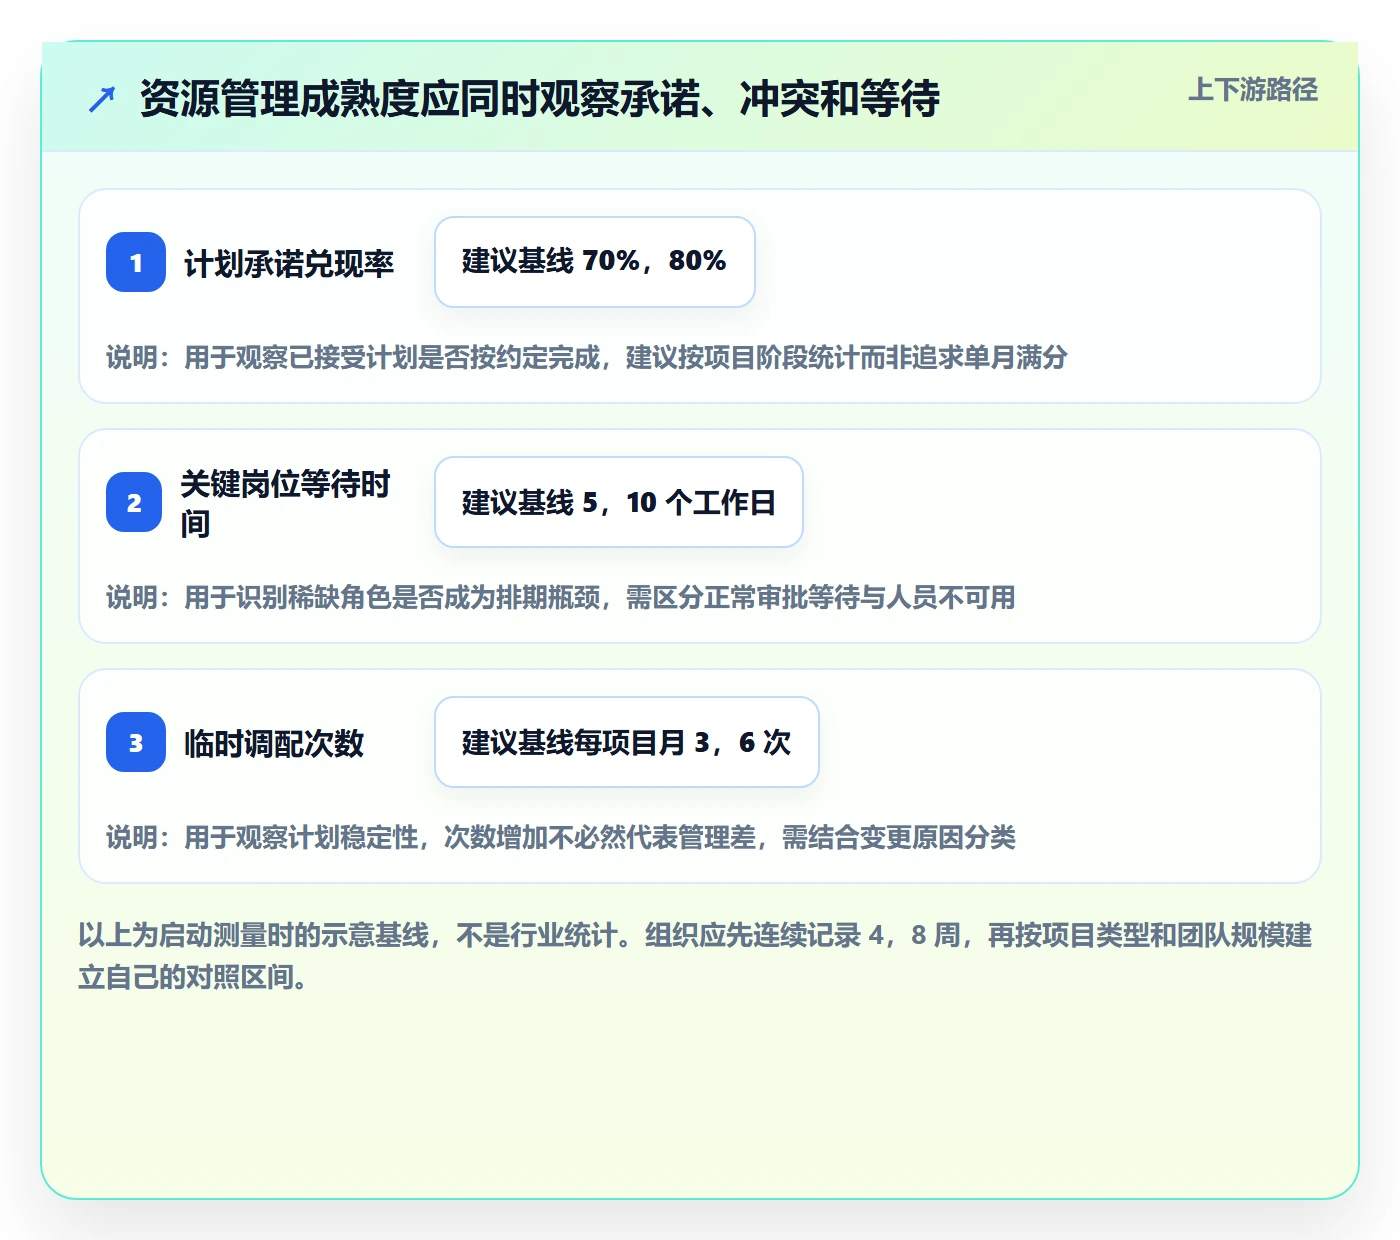Select the 上下游路径 label in the header
Image resolution: width=1400 pixels, height=1240 pixels.
click(1253, 90)
